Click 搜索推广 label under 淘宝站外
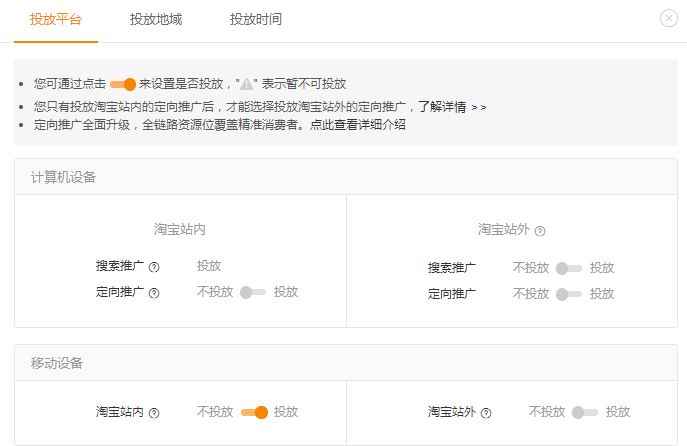 point(452,268)
